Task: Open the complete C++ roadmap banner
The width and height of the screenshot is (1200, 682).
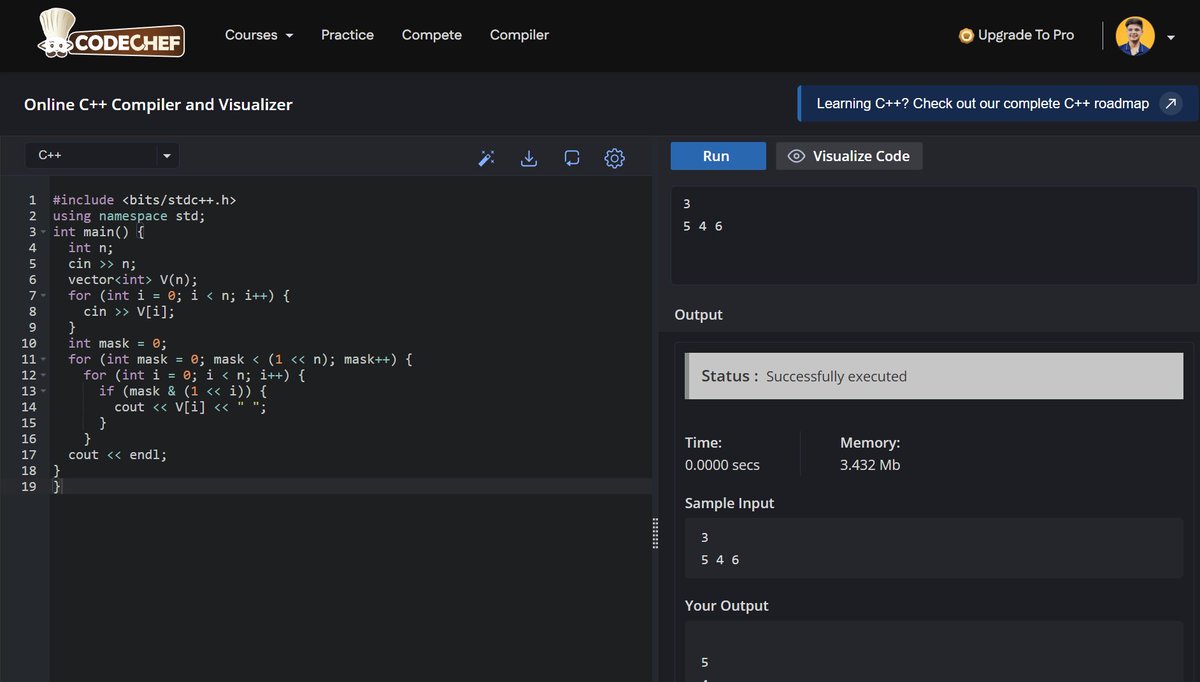Action: pos(998,103)
